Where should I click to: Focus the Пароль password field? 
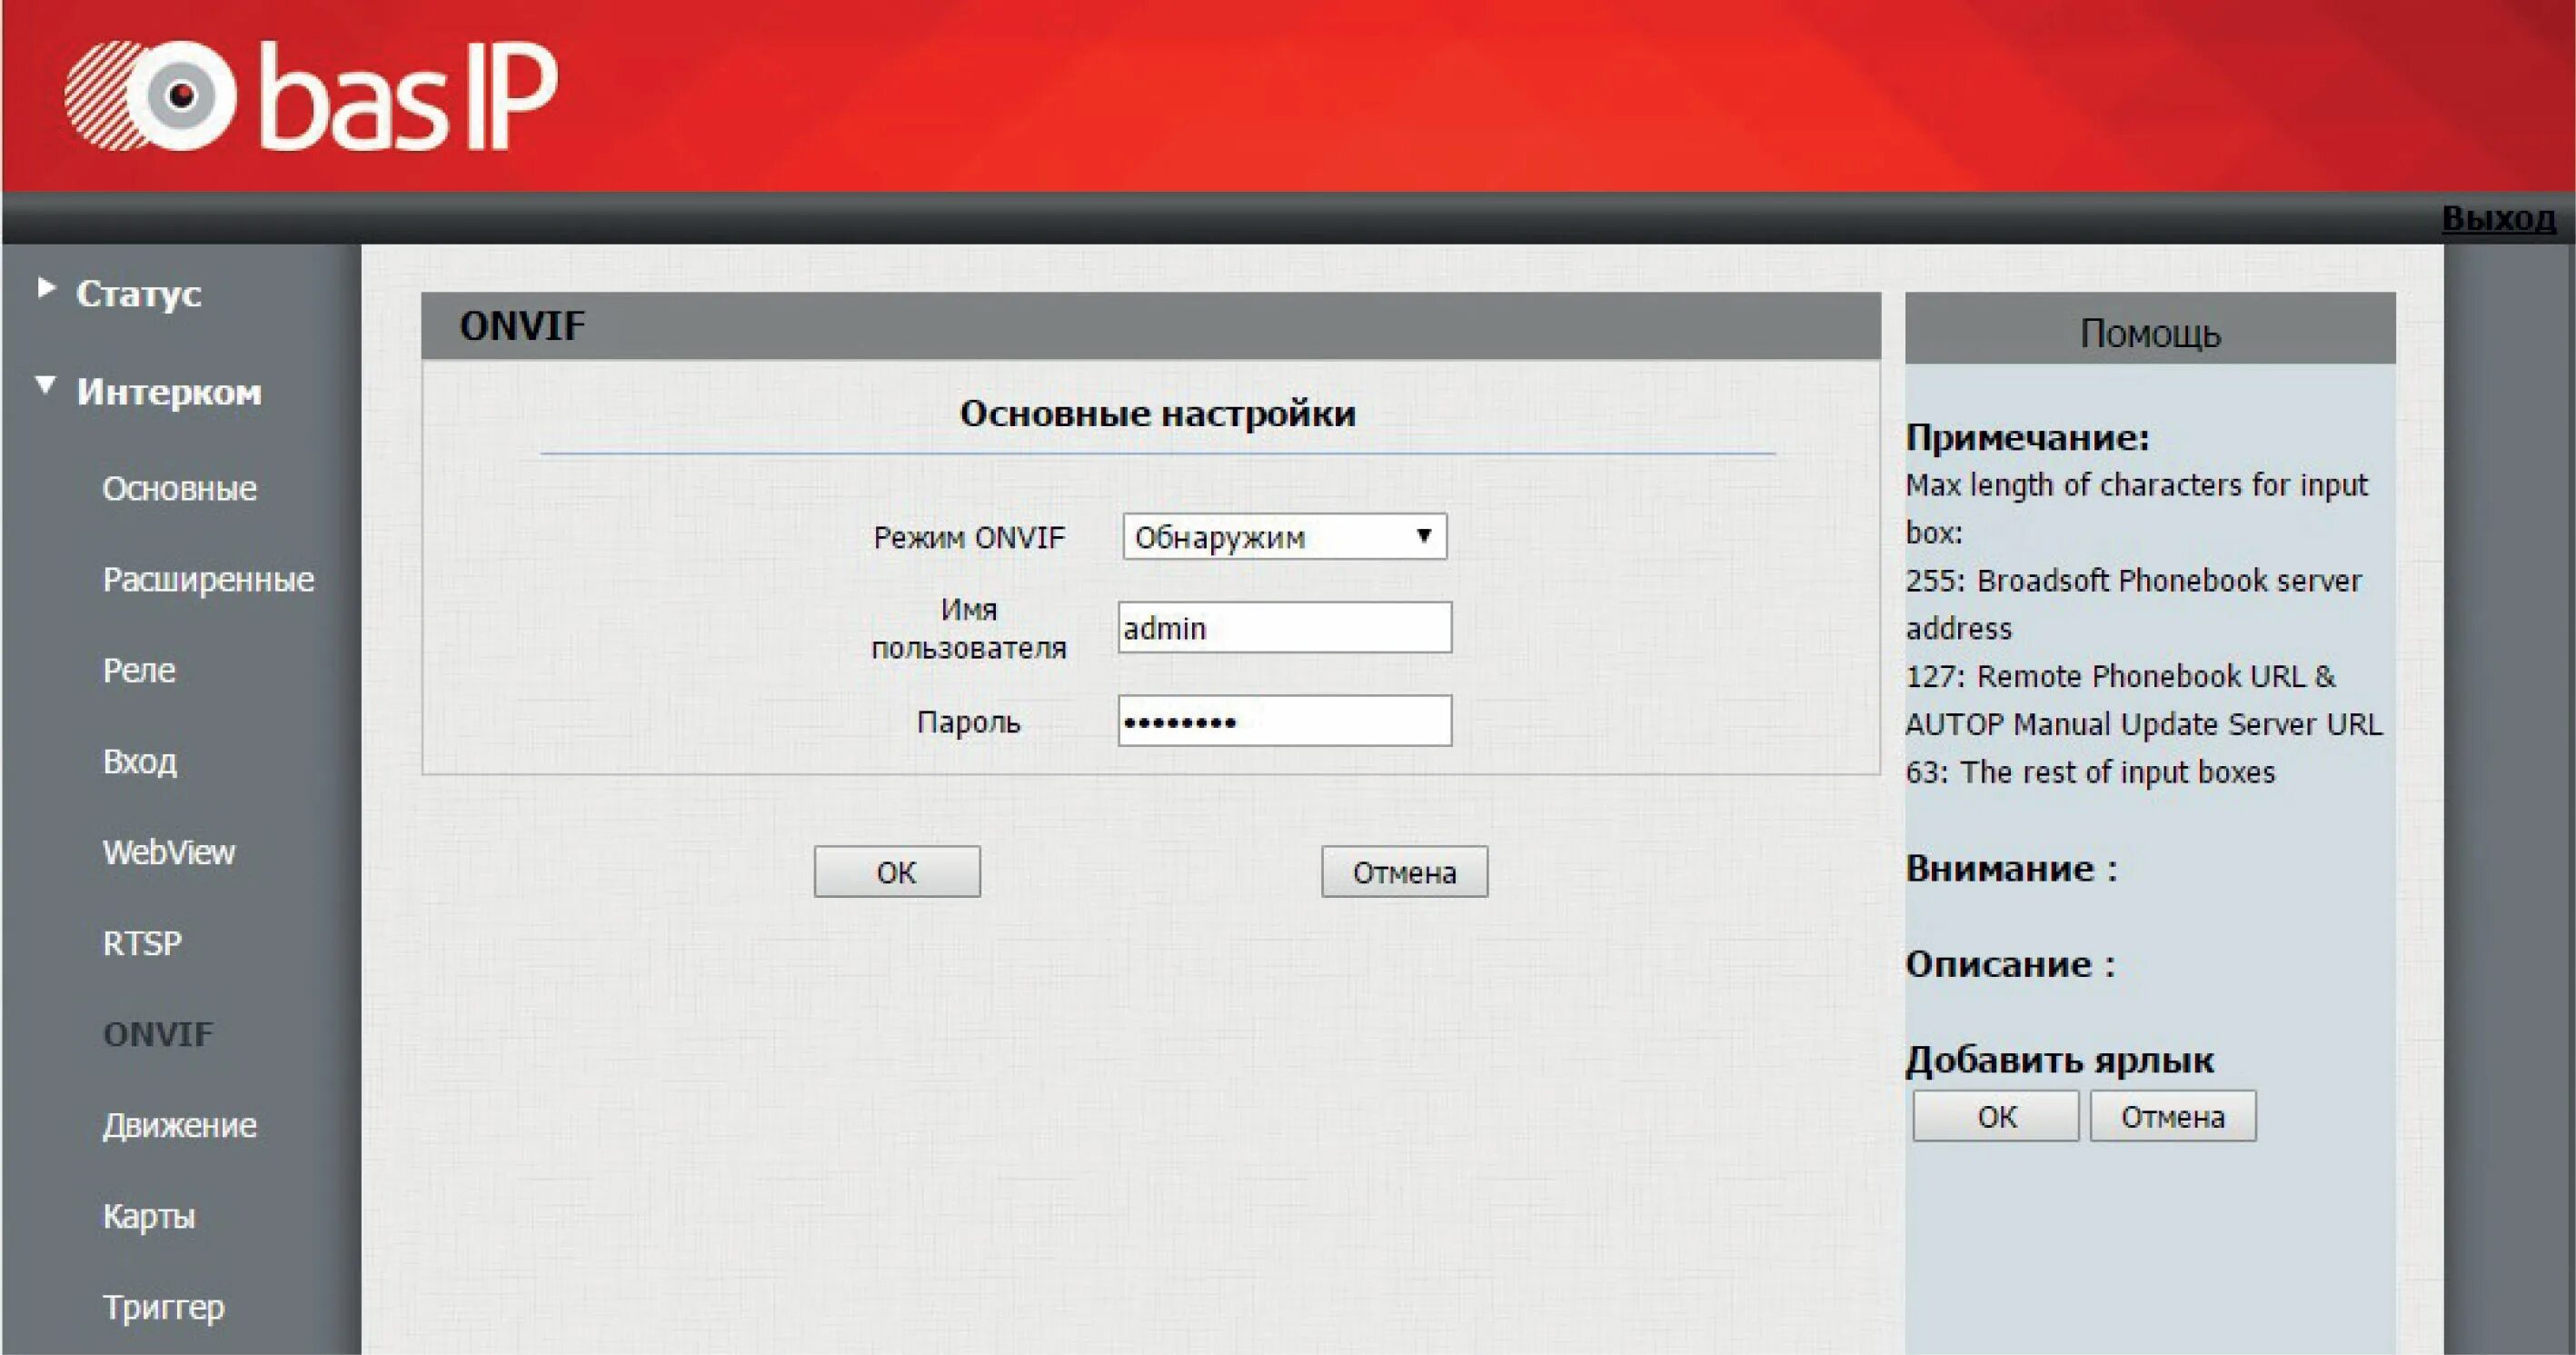click(x=1284, y=721)
